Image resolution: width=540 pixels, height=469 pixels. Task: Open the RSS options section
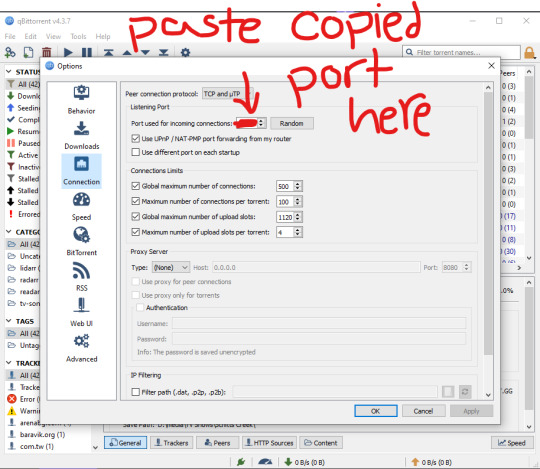[81, 277]
